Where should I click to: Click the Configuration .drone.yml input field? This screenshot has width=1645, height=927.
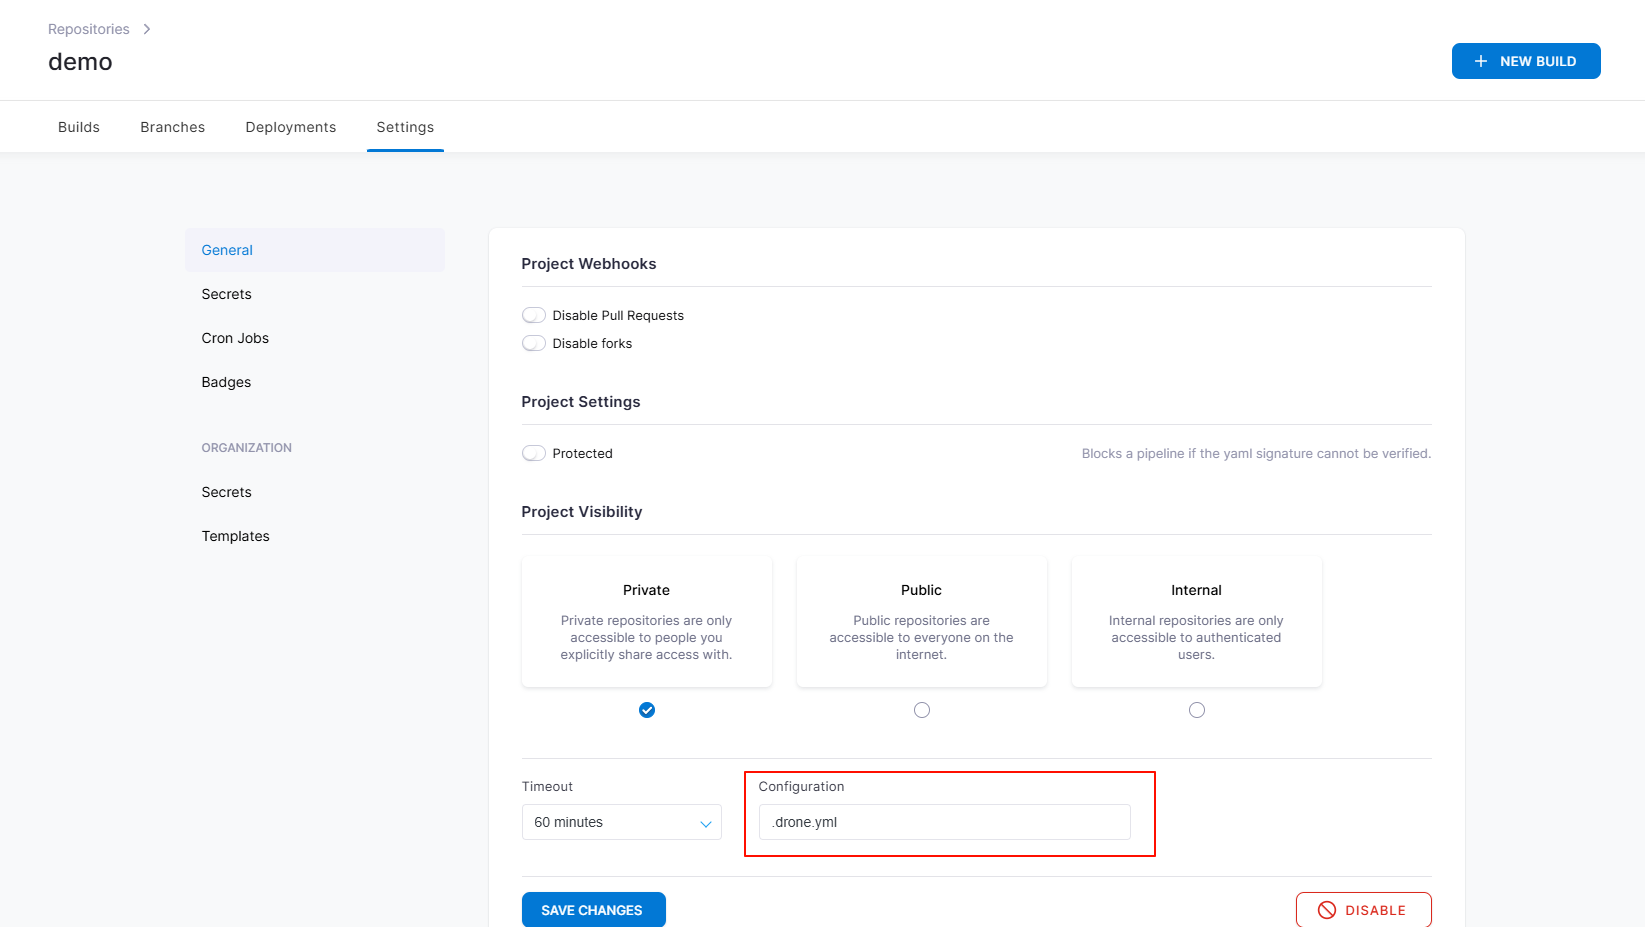click(x=945, y=822)
